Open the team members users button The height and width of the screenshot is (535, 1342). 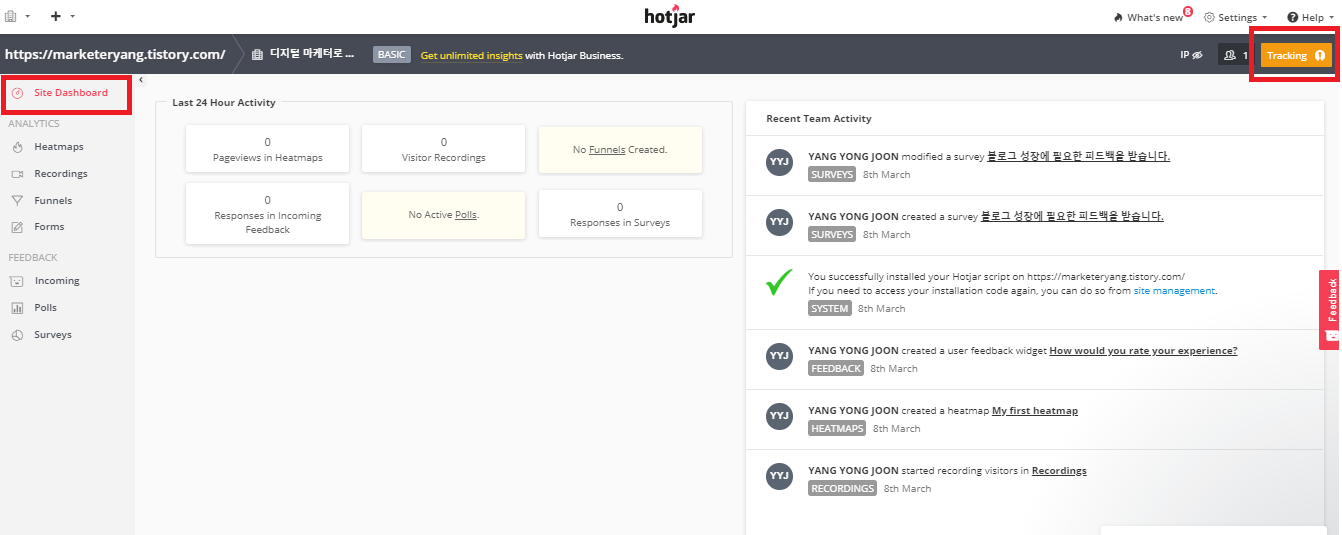pos(1235,55)
